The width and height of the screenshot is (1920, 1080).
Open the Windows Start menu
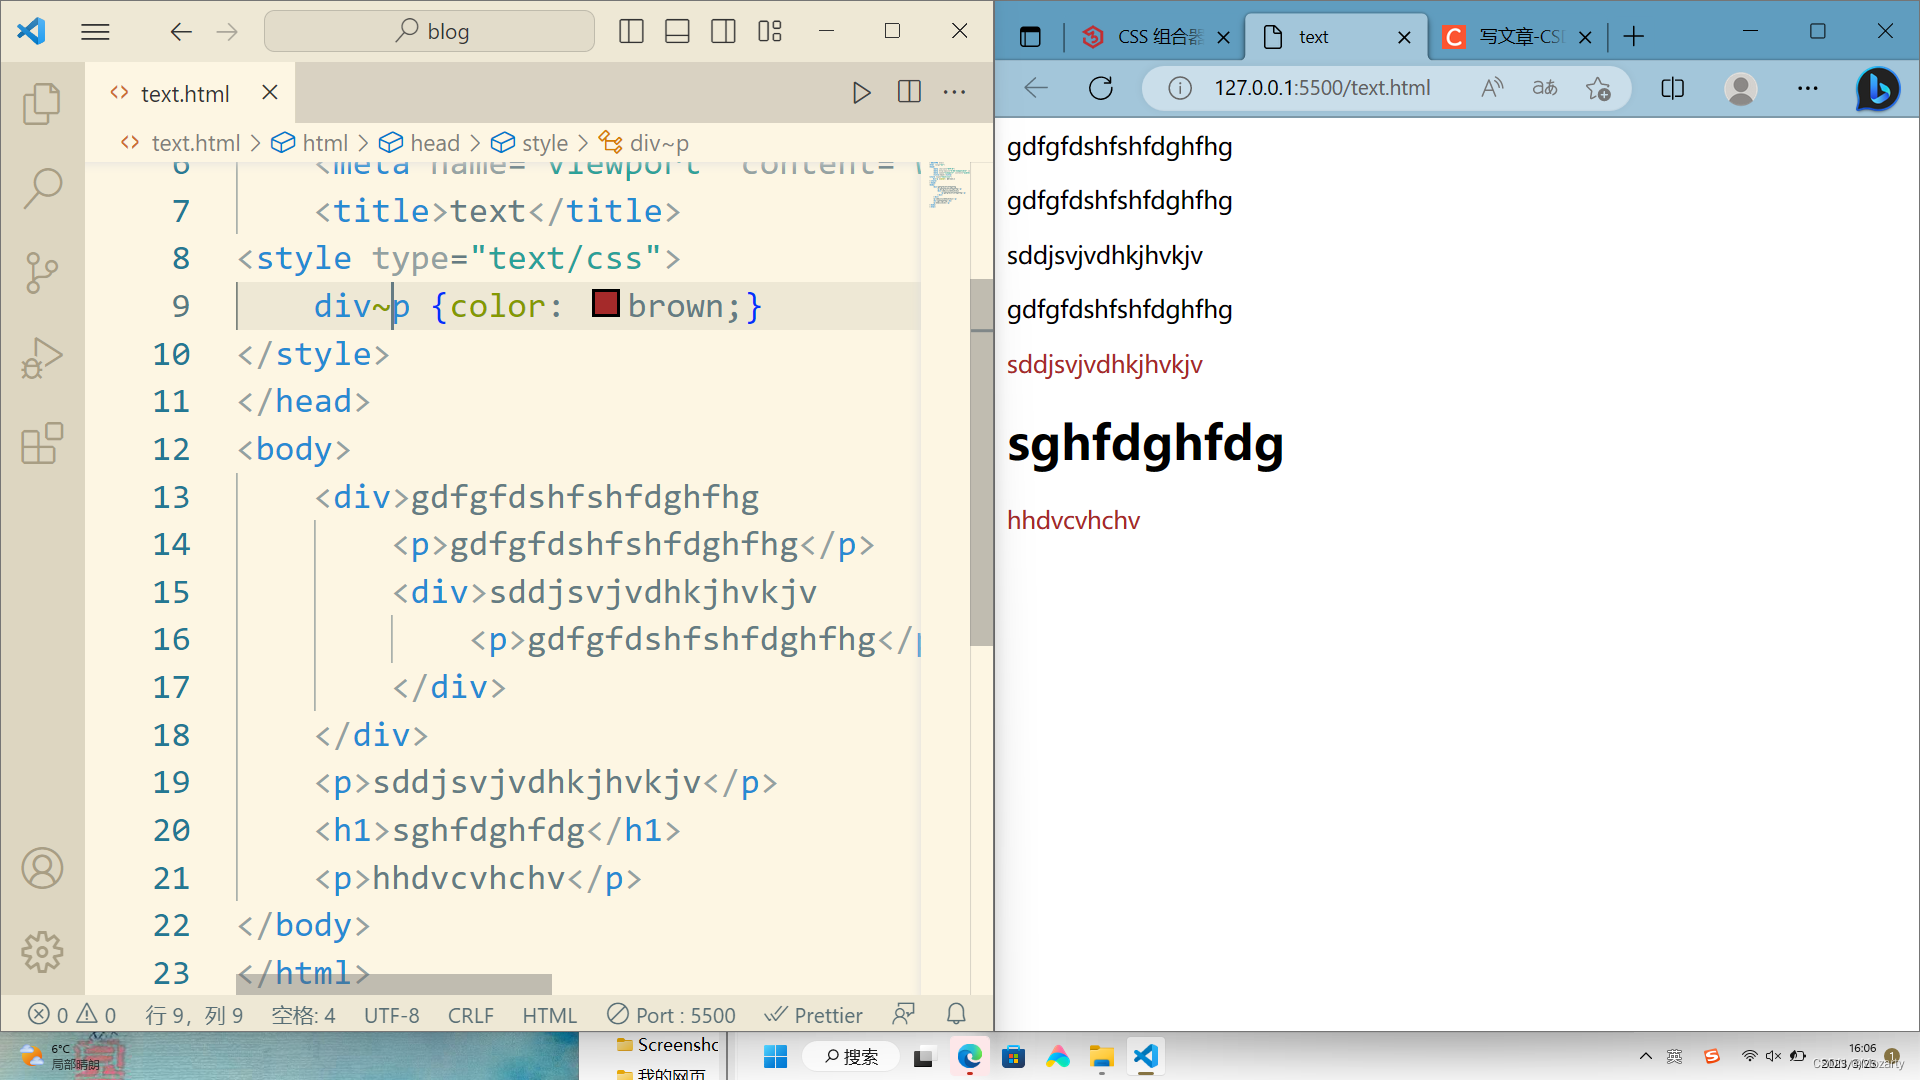775,1056
